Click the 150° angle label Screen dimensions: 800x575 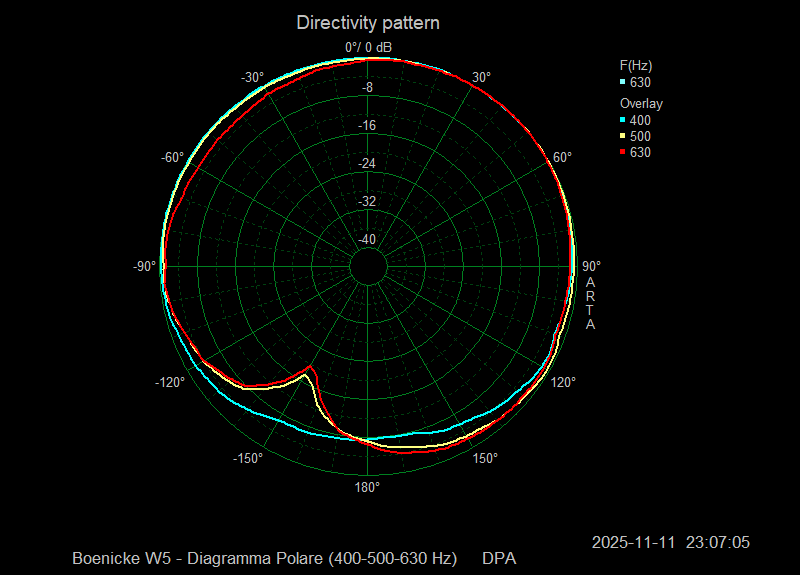pos(484,458)
